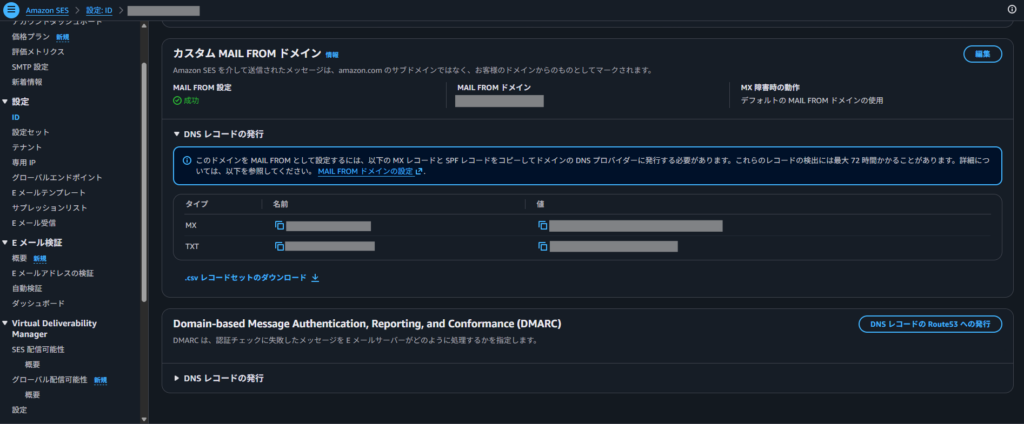
Task: Open グローバルエンドポイント in the sidebar
Action: pos(57,177)
